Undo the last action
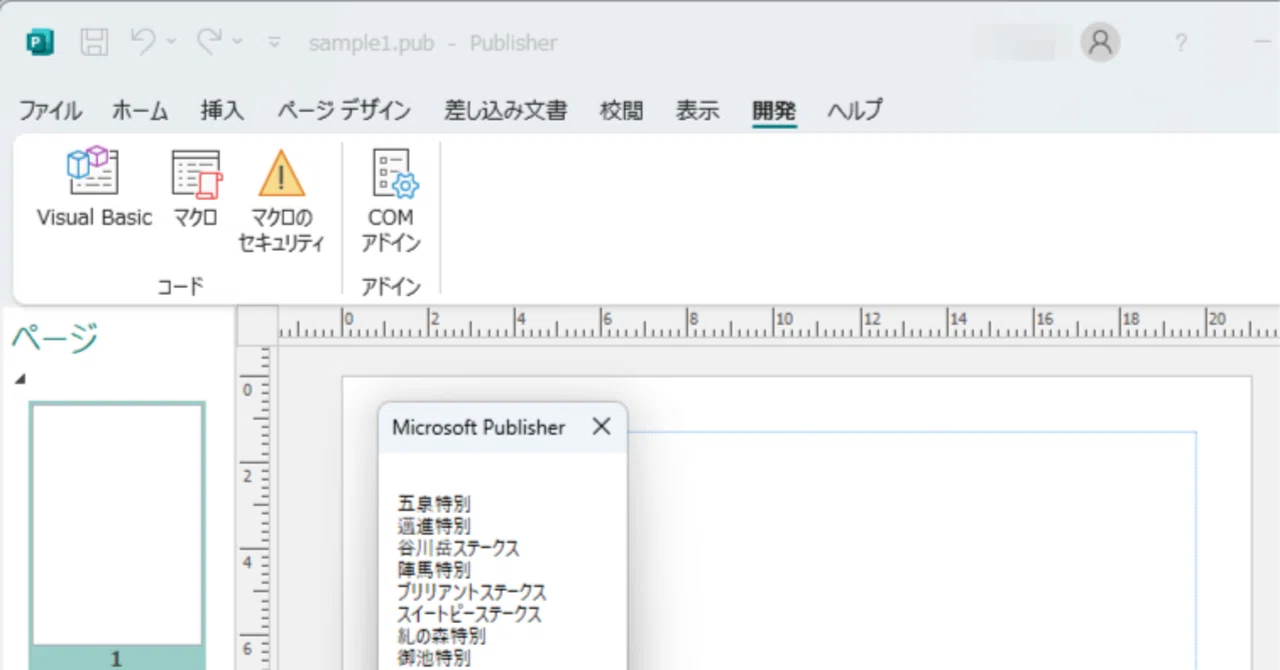The width and height of the screenshot is (1280, 670). tap(143, 41)
